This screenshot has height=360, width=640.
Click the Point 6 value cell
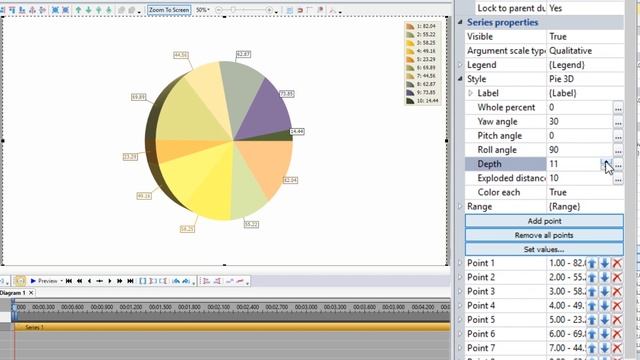pyautogui.click(x=567, y=334)
